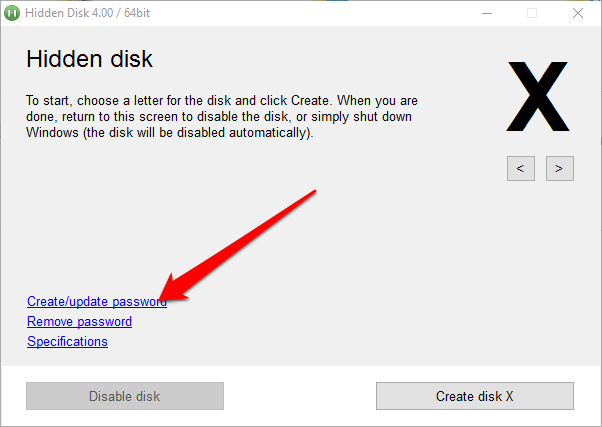Click the greyed-out maximize window button
This screenshot has width=602, height=427.
532,14
